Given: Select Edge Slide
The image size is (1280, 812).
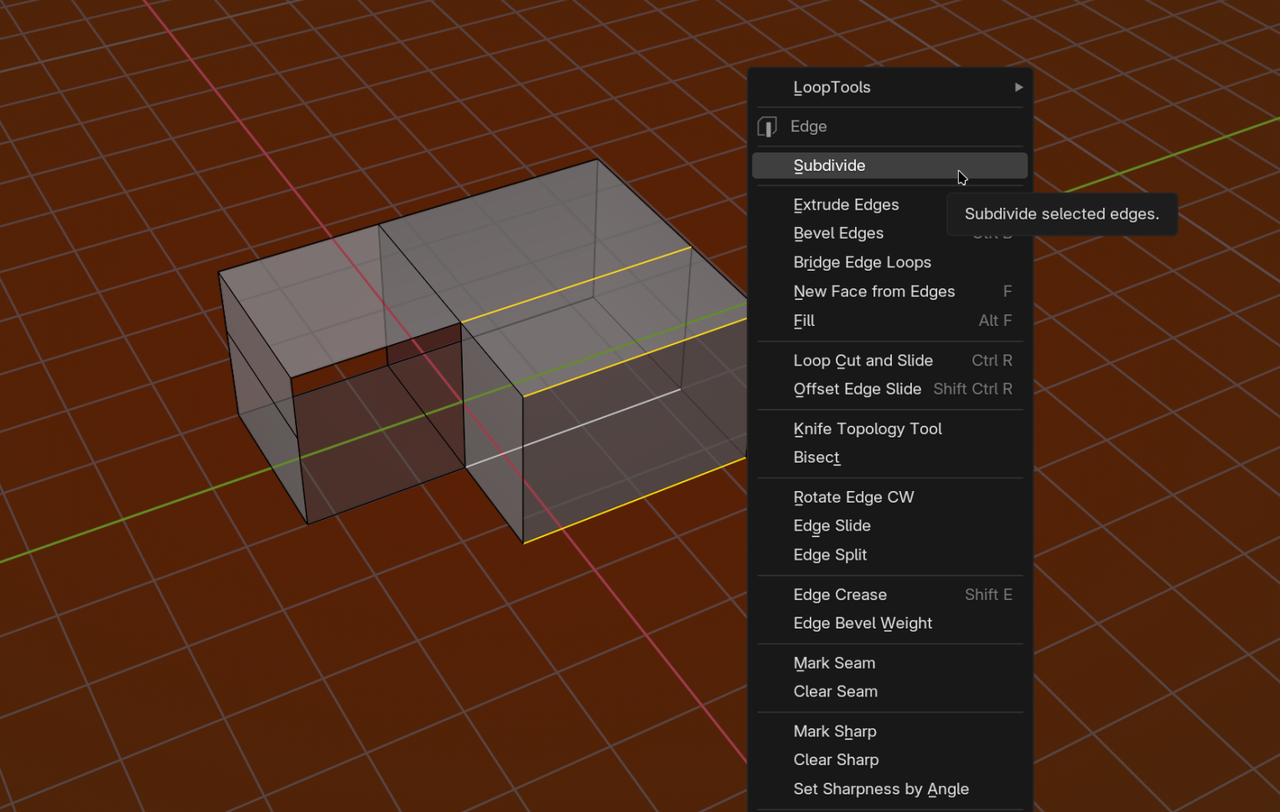Looking at the screenshot, I should click(x=890, y=526).
